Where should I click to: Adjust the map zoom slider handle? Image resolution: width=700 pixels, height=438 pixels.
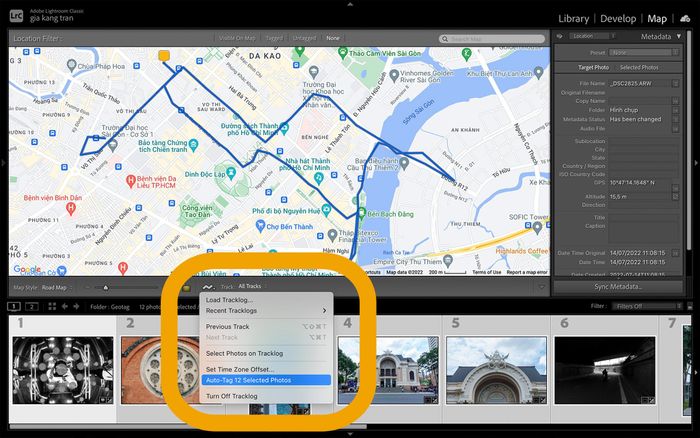[x=106, y=288]
